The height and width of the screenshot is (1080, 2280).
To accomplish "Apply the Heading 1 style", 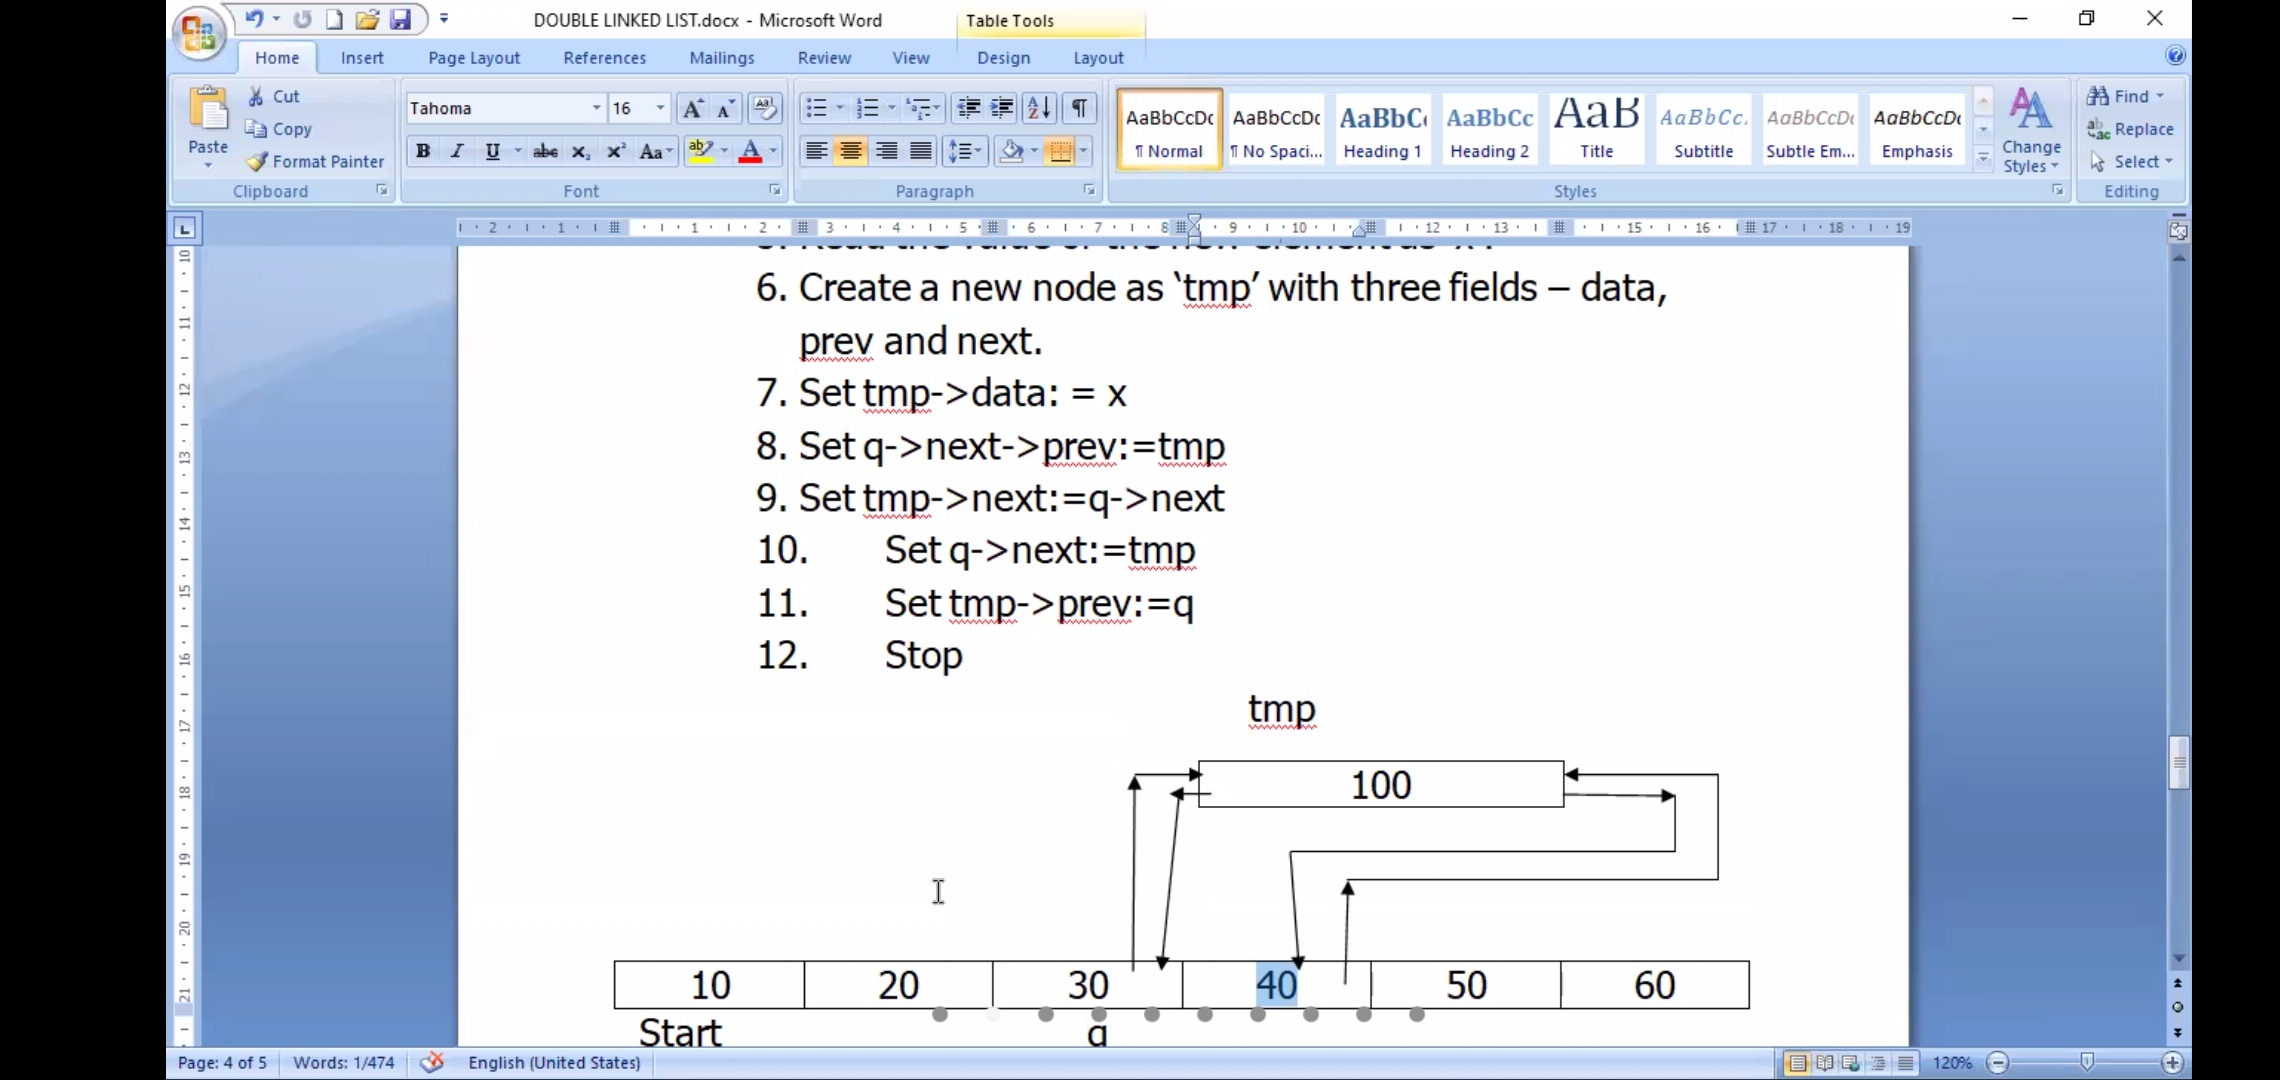I will tap(1382, 130).
